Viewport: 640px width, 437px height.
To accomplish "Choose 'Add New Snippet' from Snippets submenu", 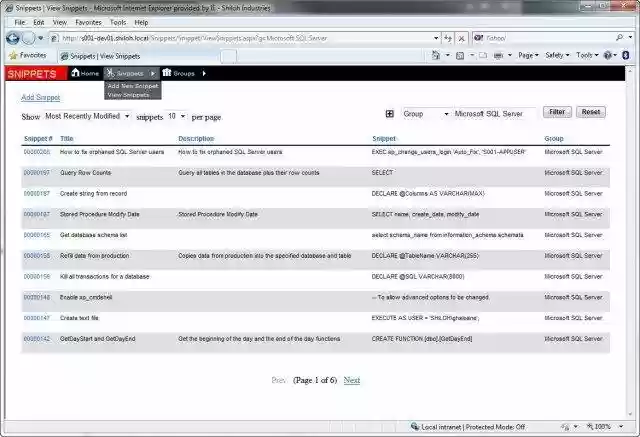I will [x=133, y=87].
